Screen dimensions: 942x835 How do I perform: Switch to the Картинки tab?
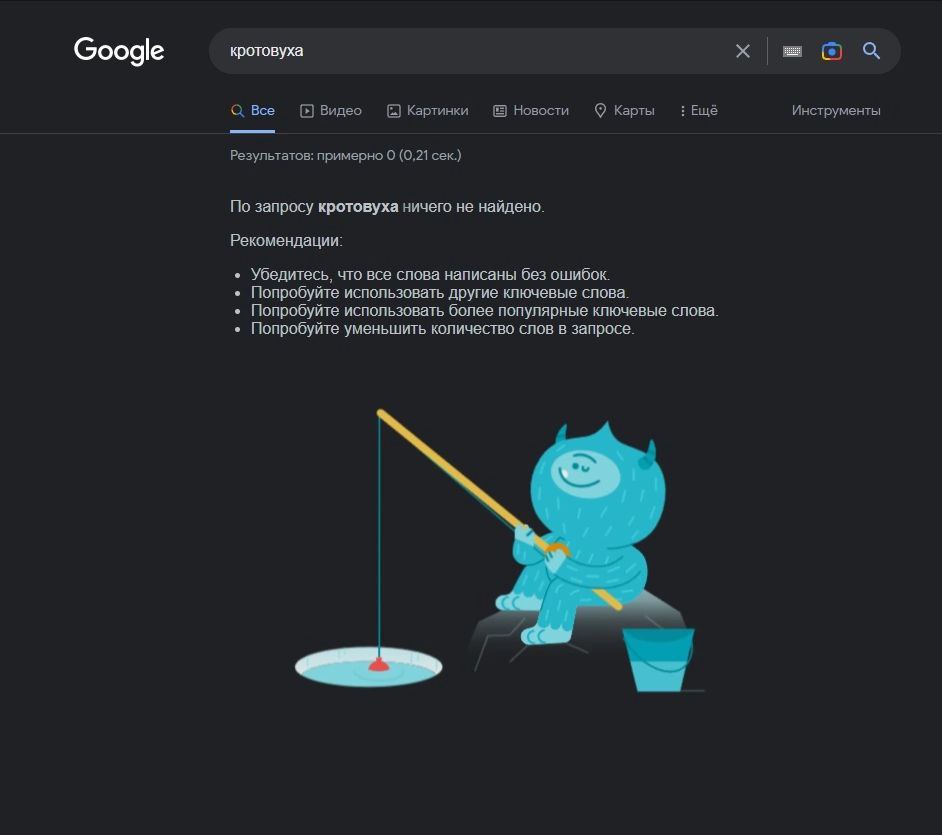tap(427, 111)
